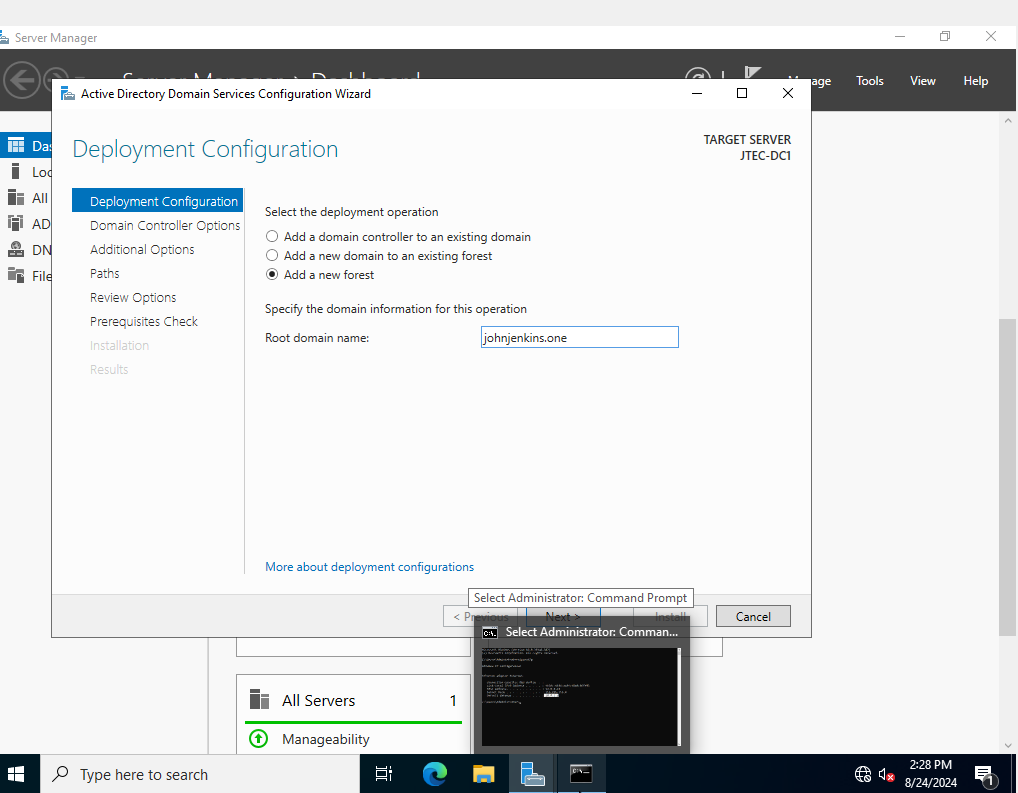
Task: Click Server Manager taskbar icon
Action: coord(532,774)
